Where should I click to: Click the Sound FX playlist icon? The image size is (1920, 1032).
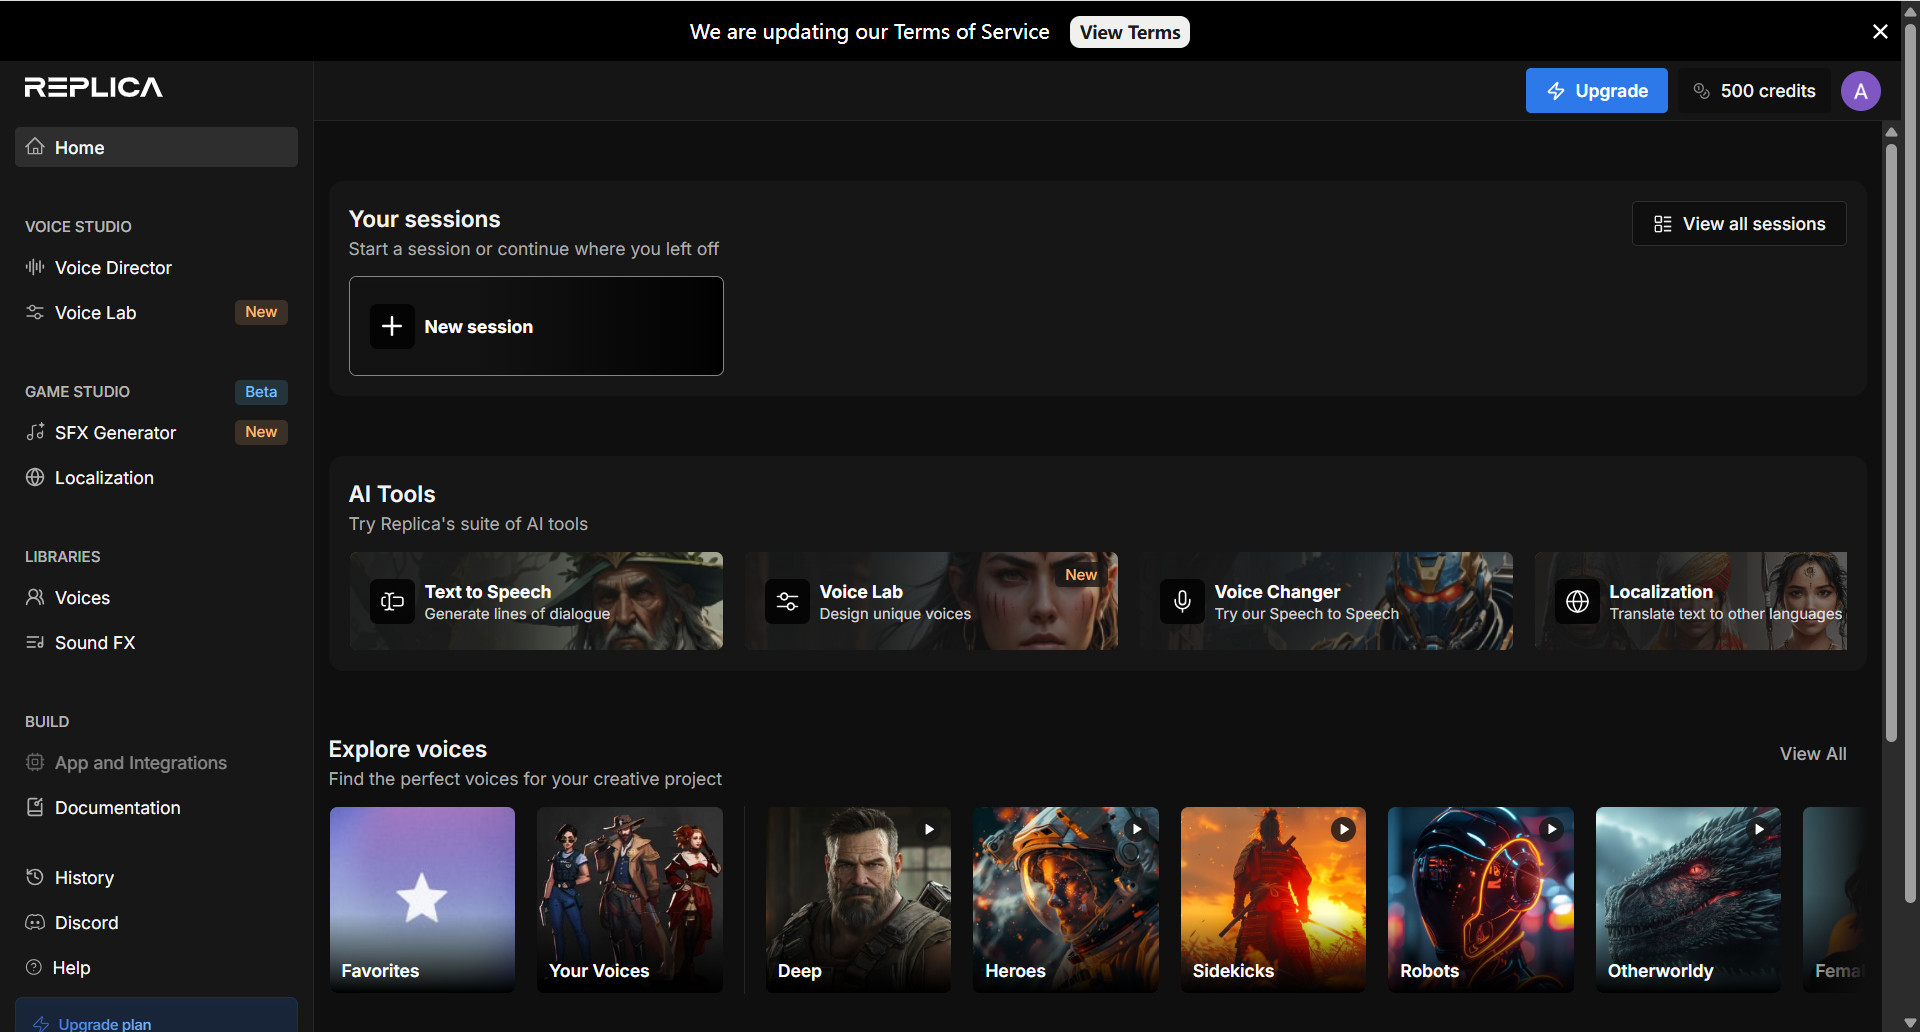click(35, 642)
